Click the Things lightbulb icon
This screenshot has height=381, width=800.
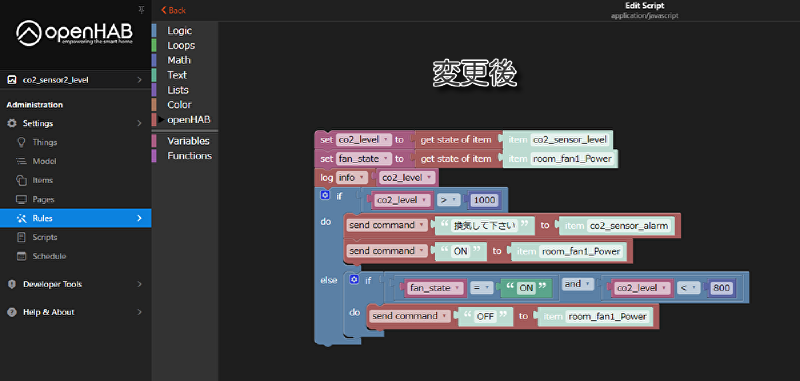coord(21,142)
